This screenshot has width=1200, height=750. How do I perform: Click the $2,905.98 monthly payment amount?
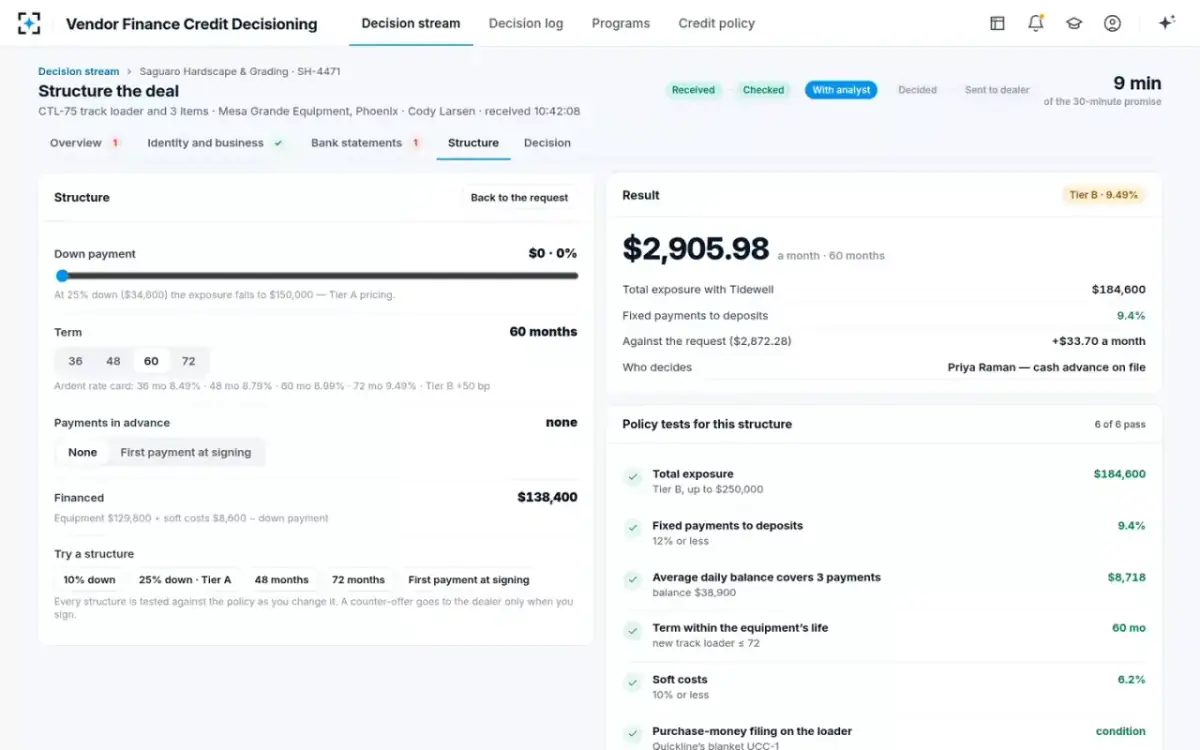click(x=696, y=249)
